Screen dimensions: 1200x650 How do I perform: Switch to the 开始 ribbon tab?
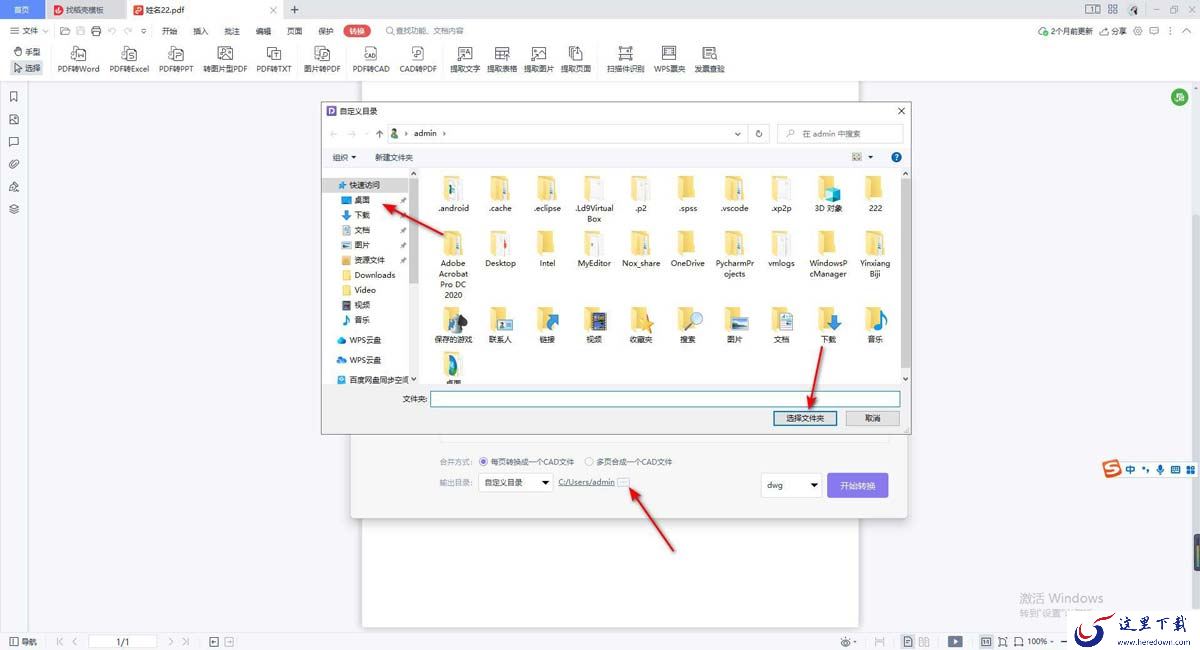coord(170,31)
